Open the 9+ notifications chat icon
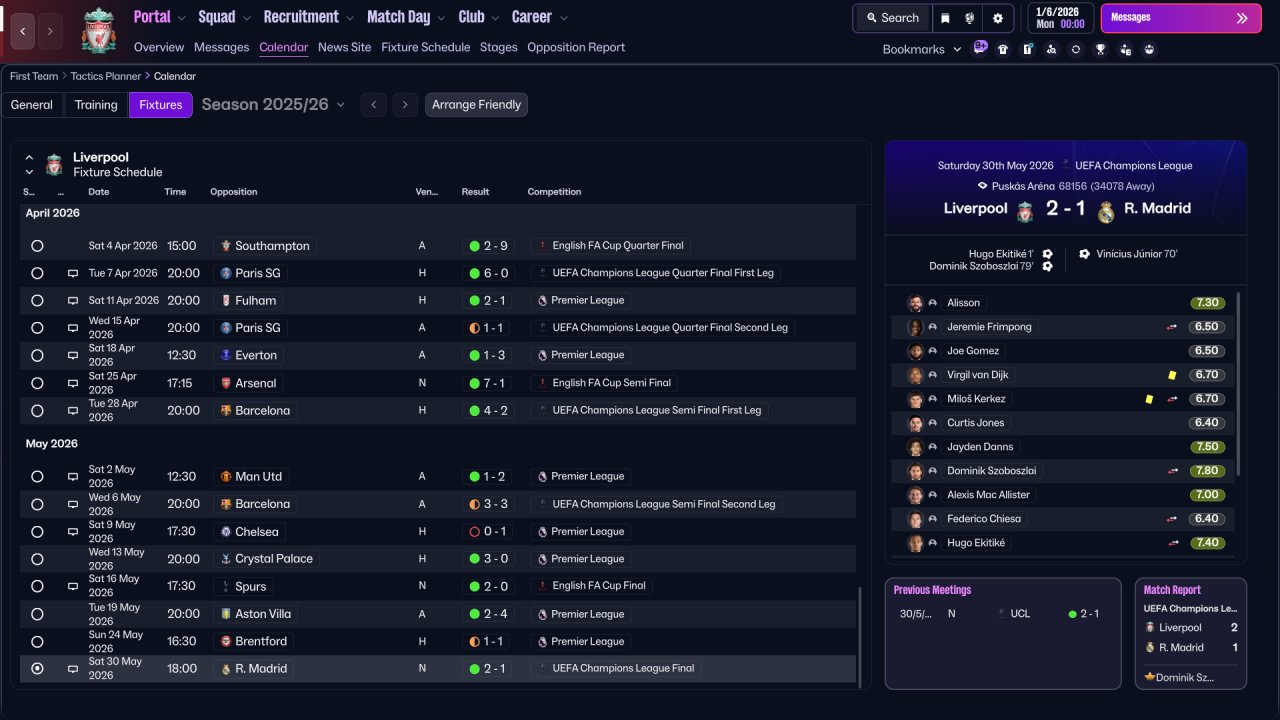The height and width of the screenshot is (720, 1280). pyautogui.click(x=980, y=47)
